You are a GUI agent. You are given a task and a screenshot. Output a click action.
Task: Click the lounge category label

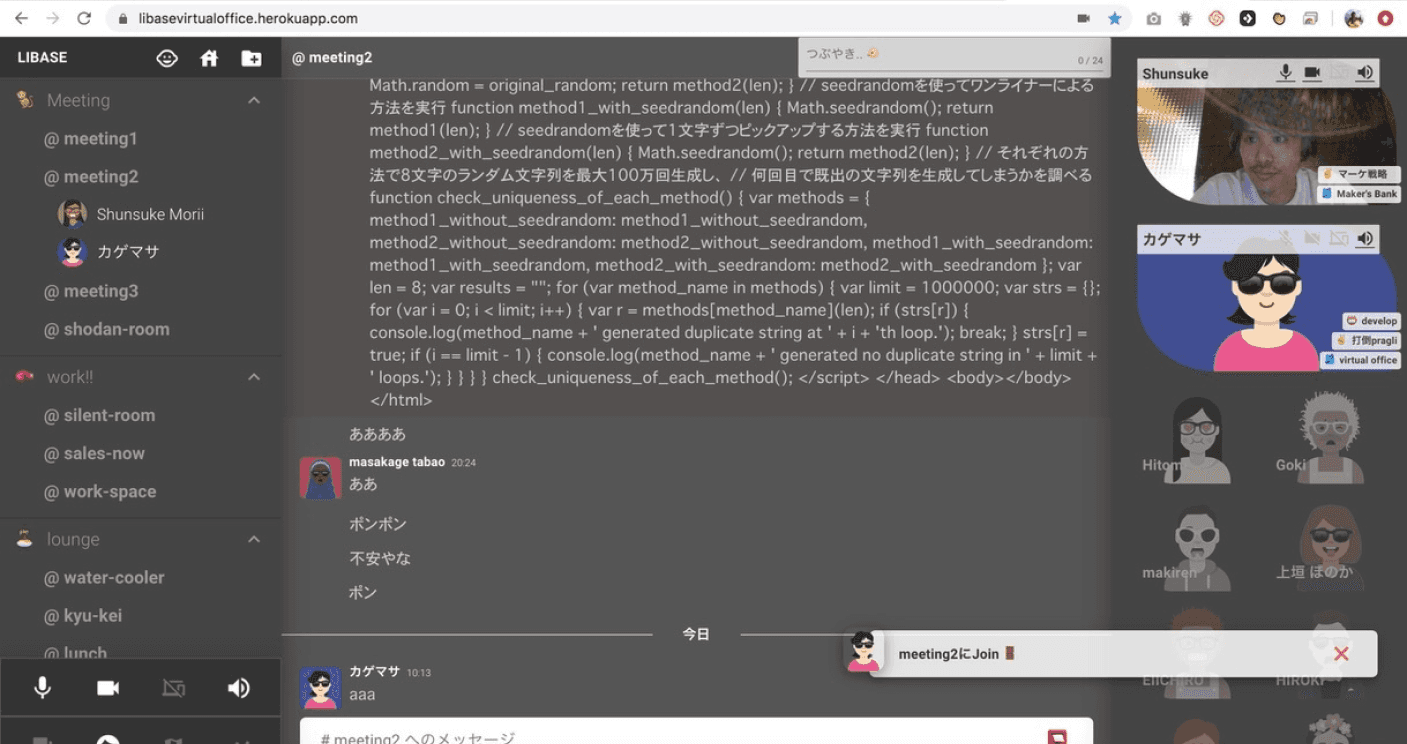click(73, 539)
